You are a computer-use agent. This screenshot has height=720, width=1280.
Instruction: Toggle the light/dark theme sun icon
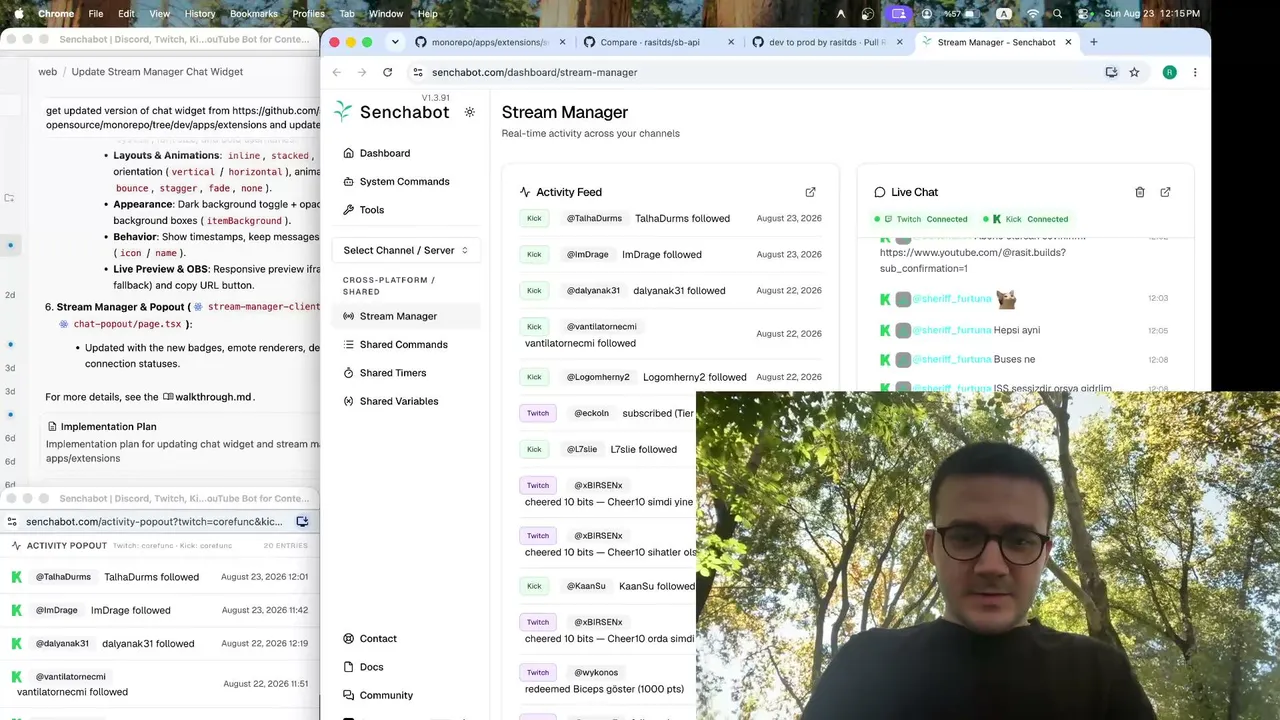(470, 112)
